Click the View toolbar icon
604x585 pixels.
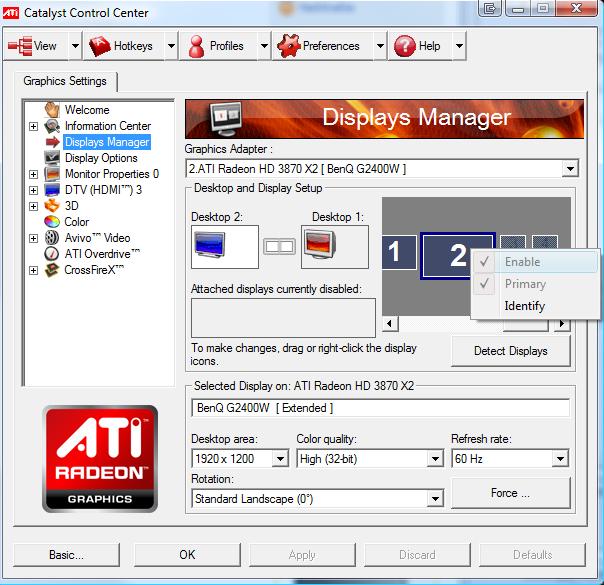pyautogui.click(x=20, y=46)
